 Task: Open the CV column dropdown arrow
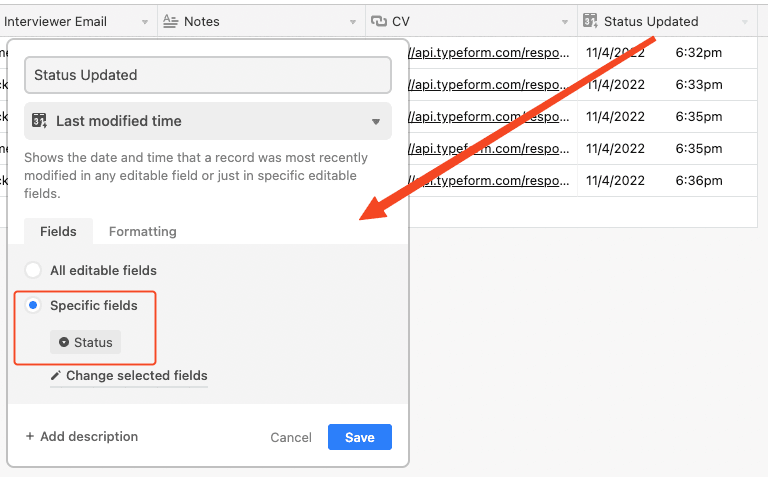pyautogui.click(x=563, y=21)
